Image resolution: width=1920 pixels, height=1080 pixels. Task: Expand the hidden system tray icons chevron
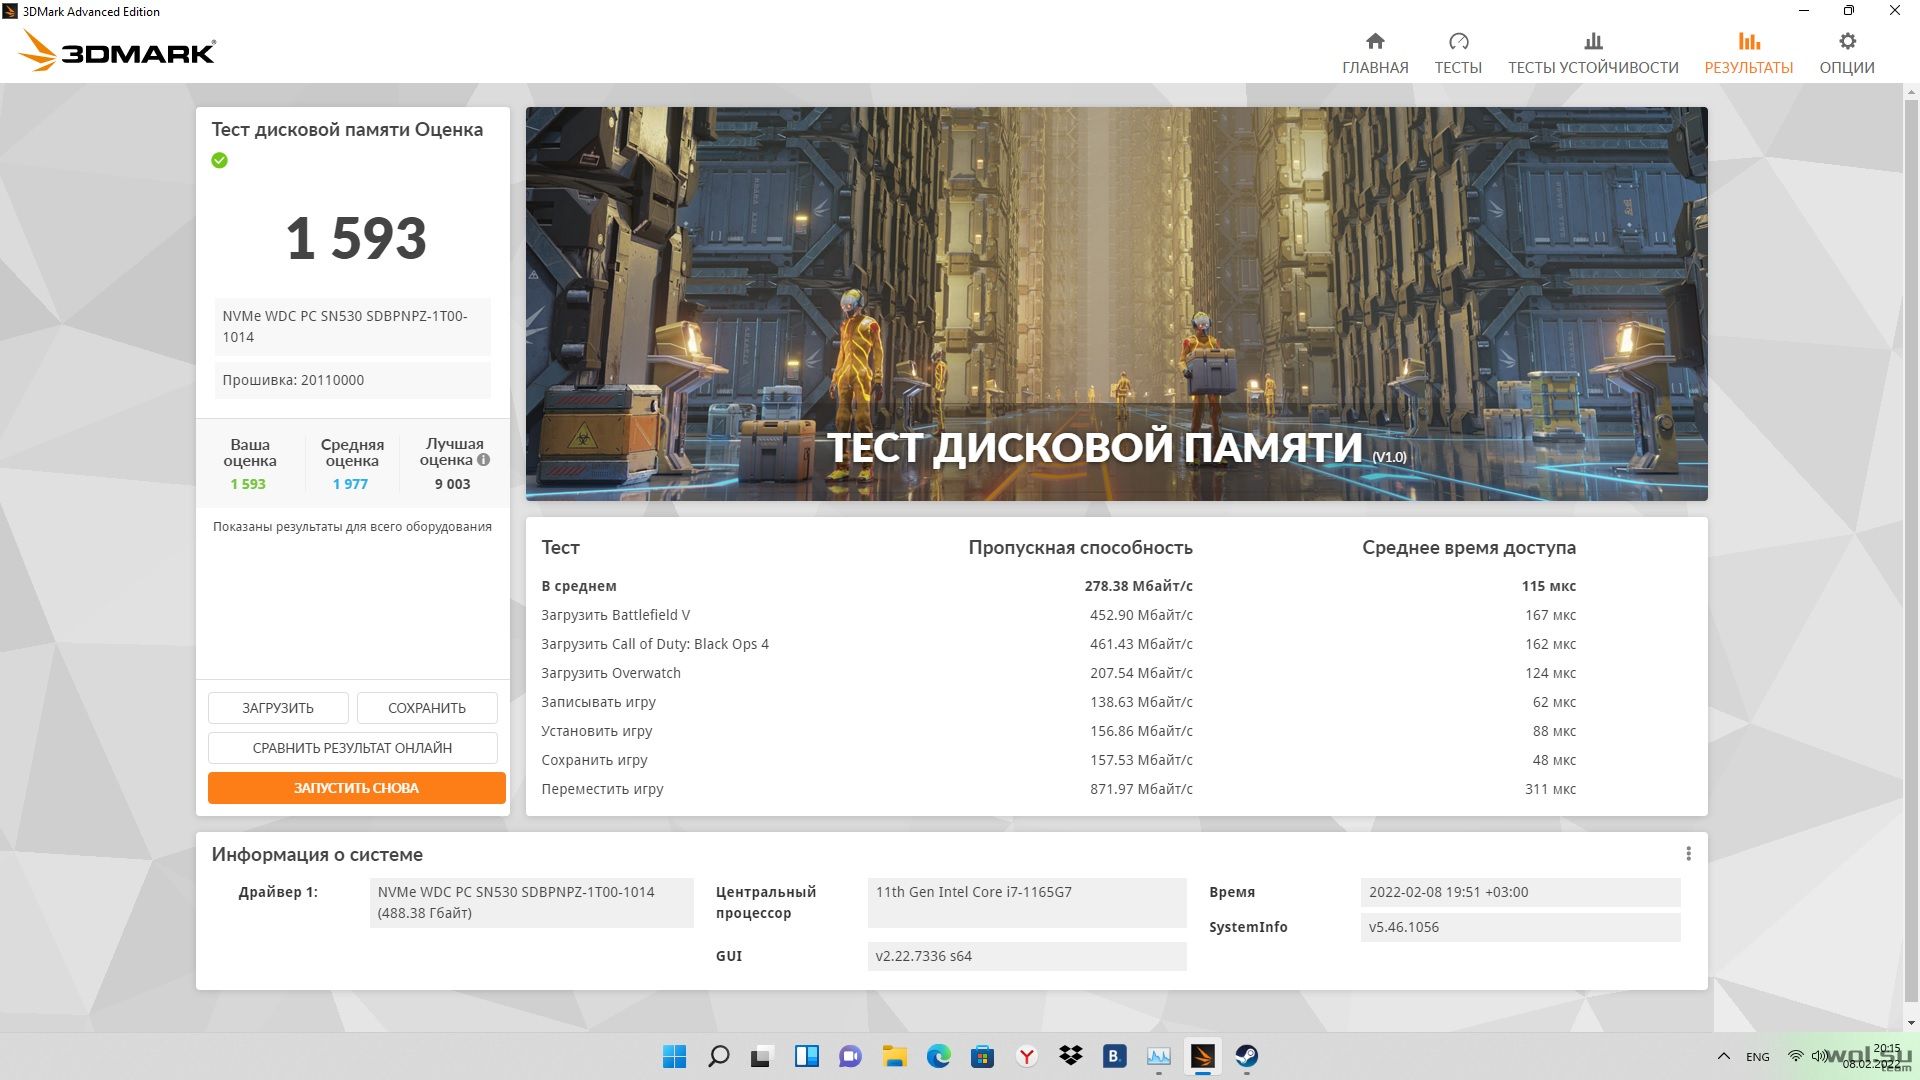[x=1724, y=1056]
